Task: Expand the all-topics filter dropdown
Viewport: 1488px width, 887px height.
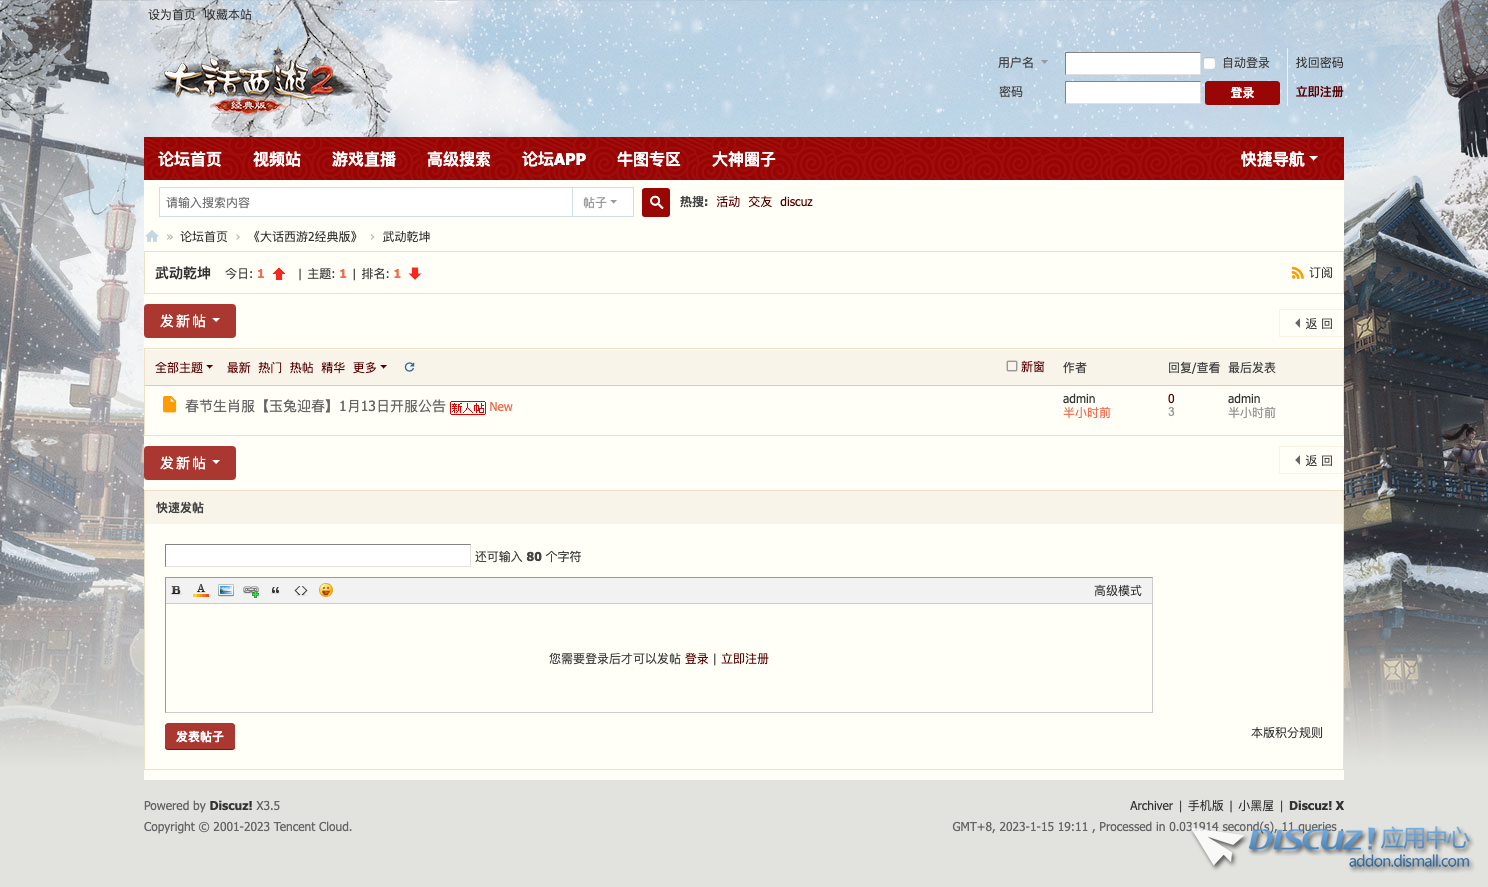Action: pyautogui.click(x=184, y=368)
